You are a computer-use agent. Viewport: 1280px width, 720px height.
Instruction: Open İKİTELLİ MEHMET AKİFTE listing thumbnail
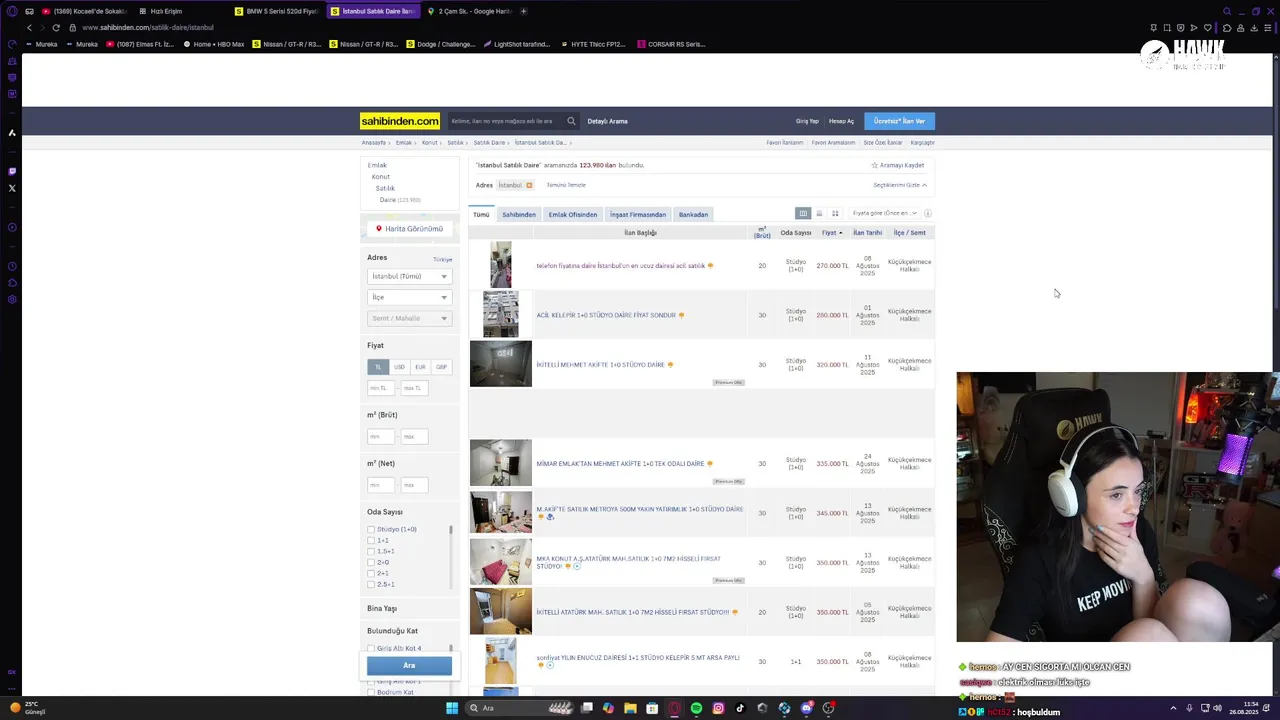[x=501, y=364]
